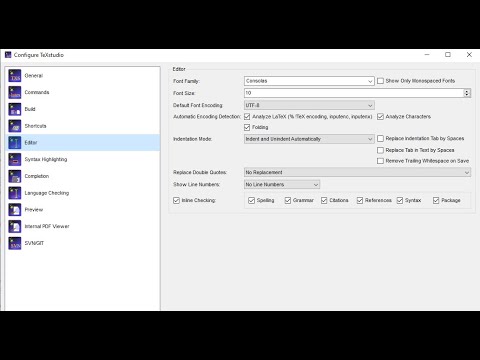The image size is (480, 360).
Task: Toggle the Inline Checking checkbox
Action: click(176, 200)
